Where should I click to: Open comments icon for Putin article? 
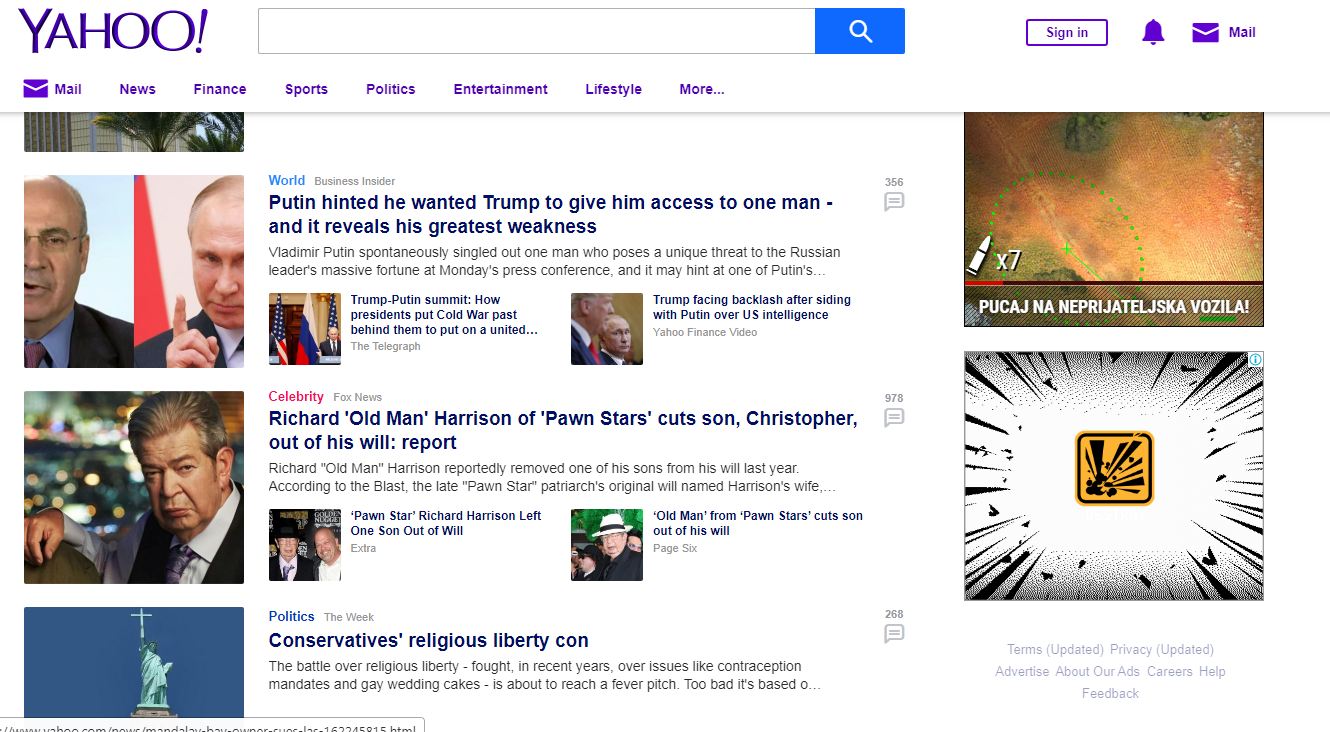(894, 202)
